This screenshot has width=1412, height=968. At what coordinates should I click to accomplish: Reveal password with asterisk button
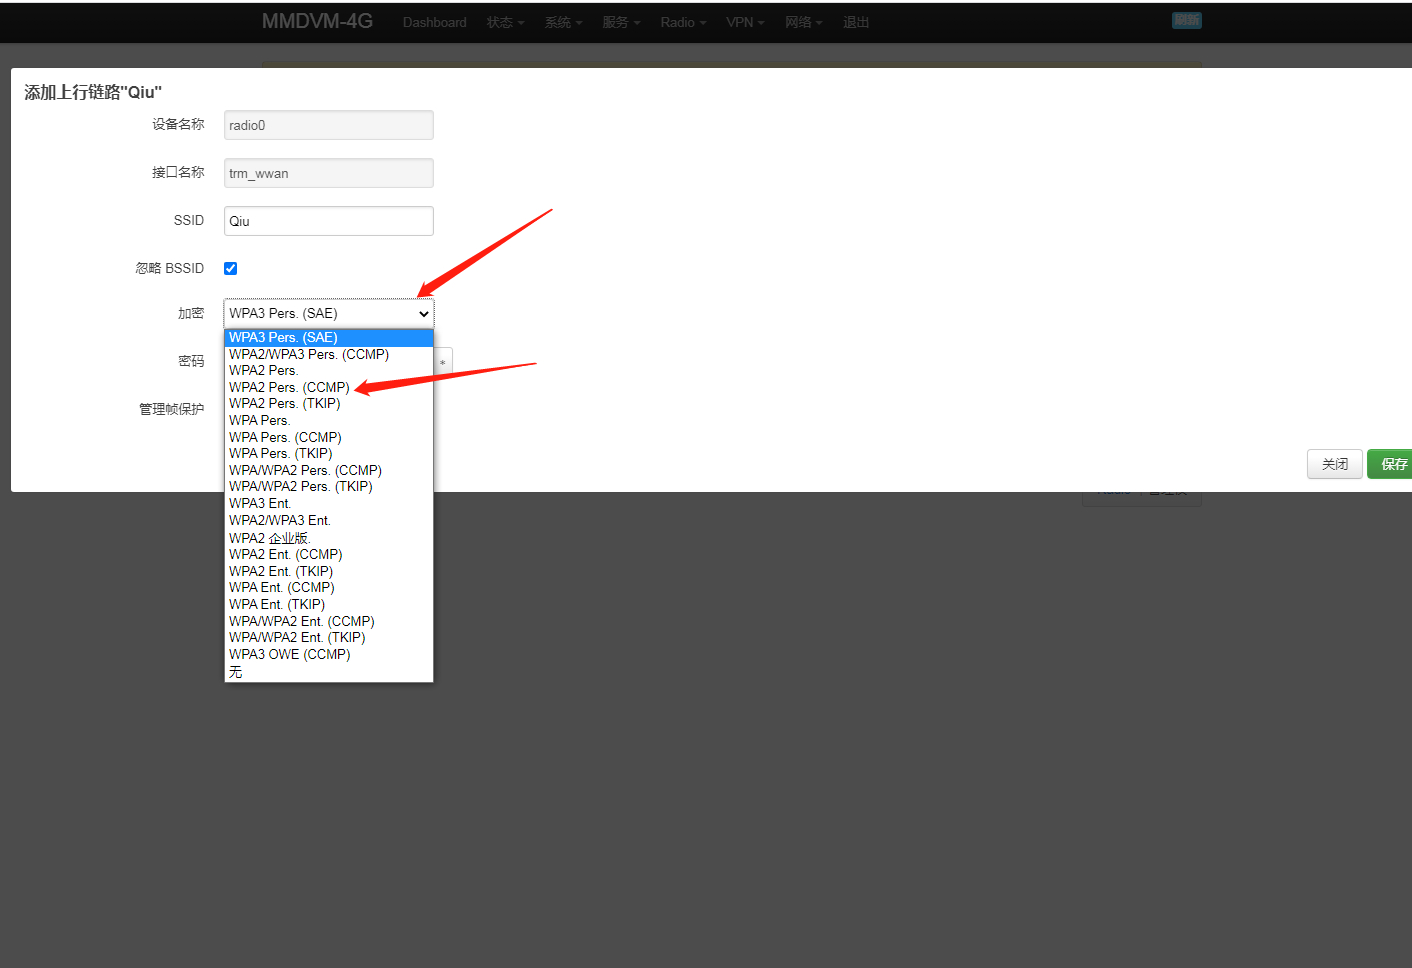[x=443, y=362]
